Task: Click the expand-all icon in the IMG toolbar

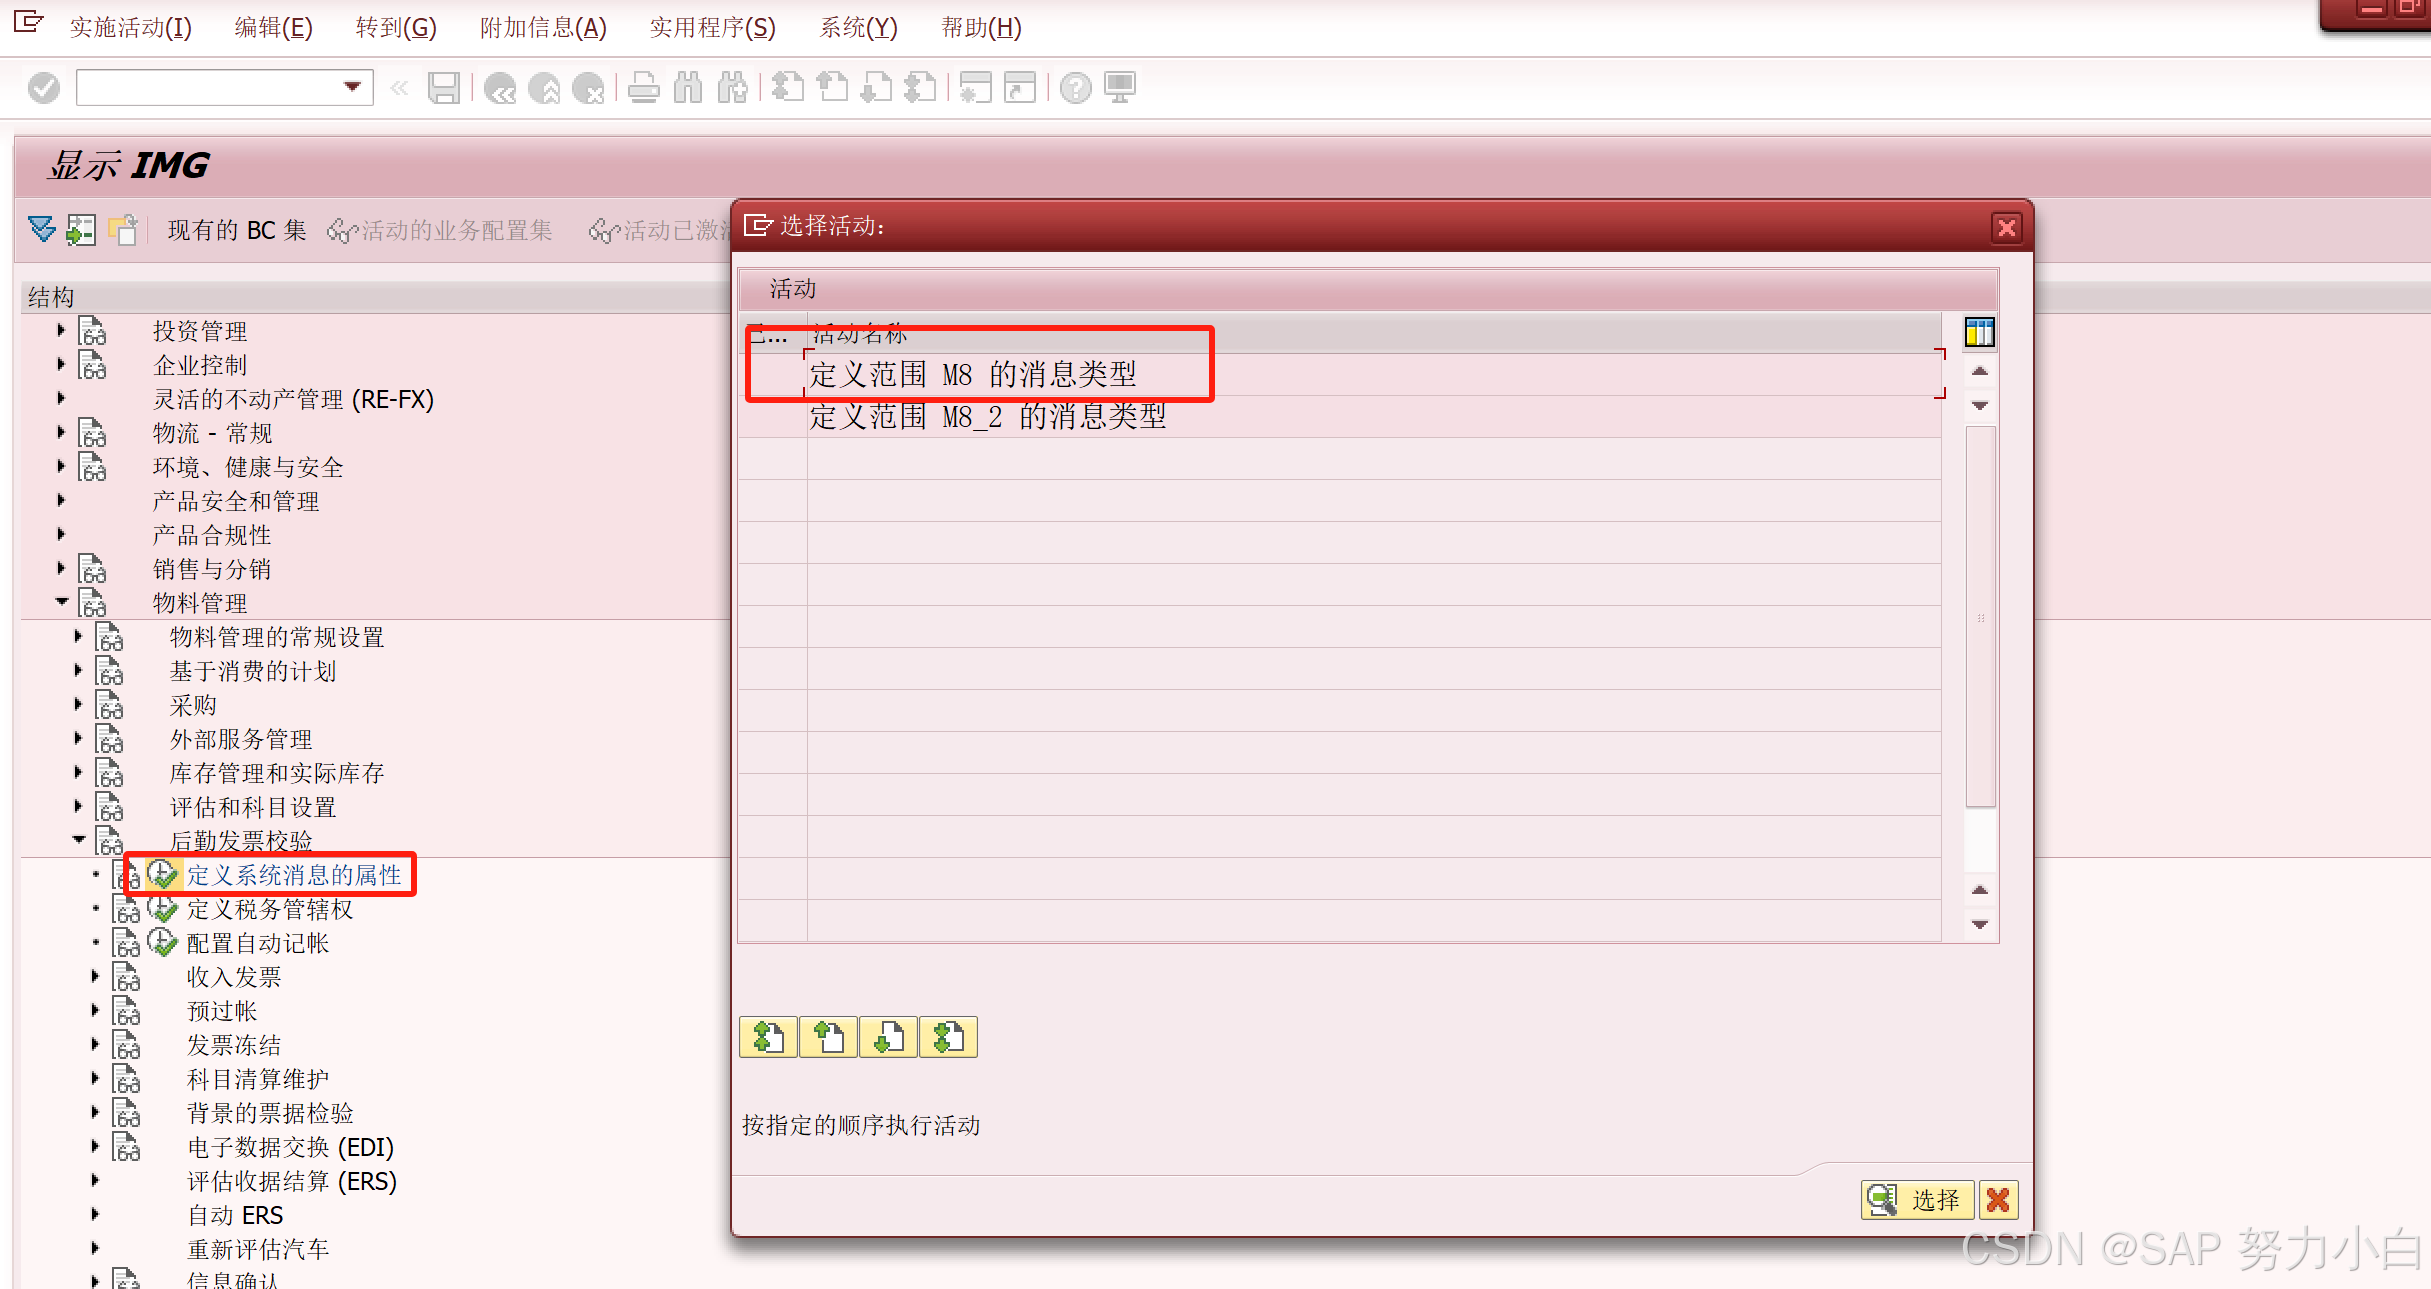Action: tap(42, 230)
